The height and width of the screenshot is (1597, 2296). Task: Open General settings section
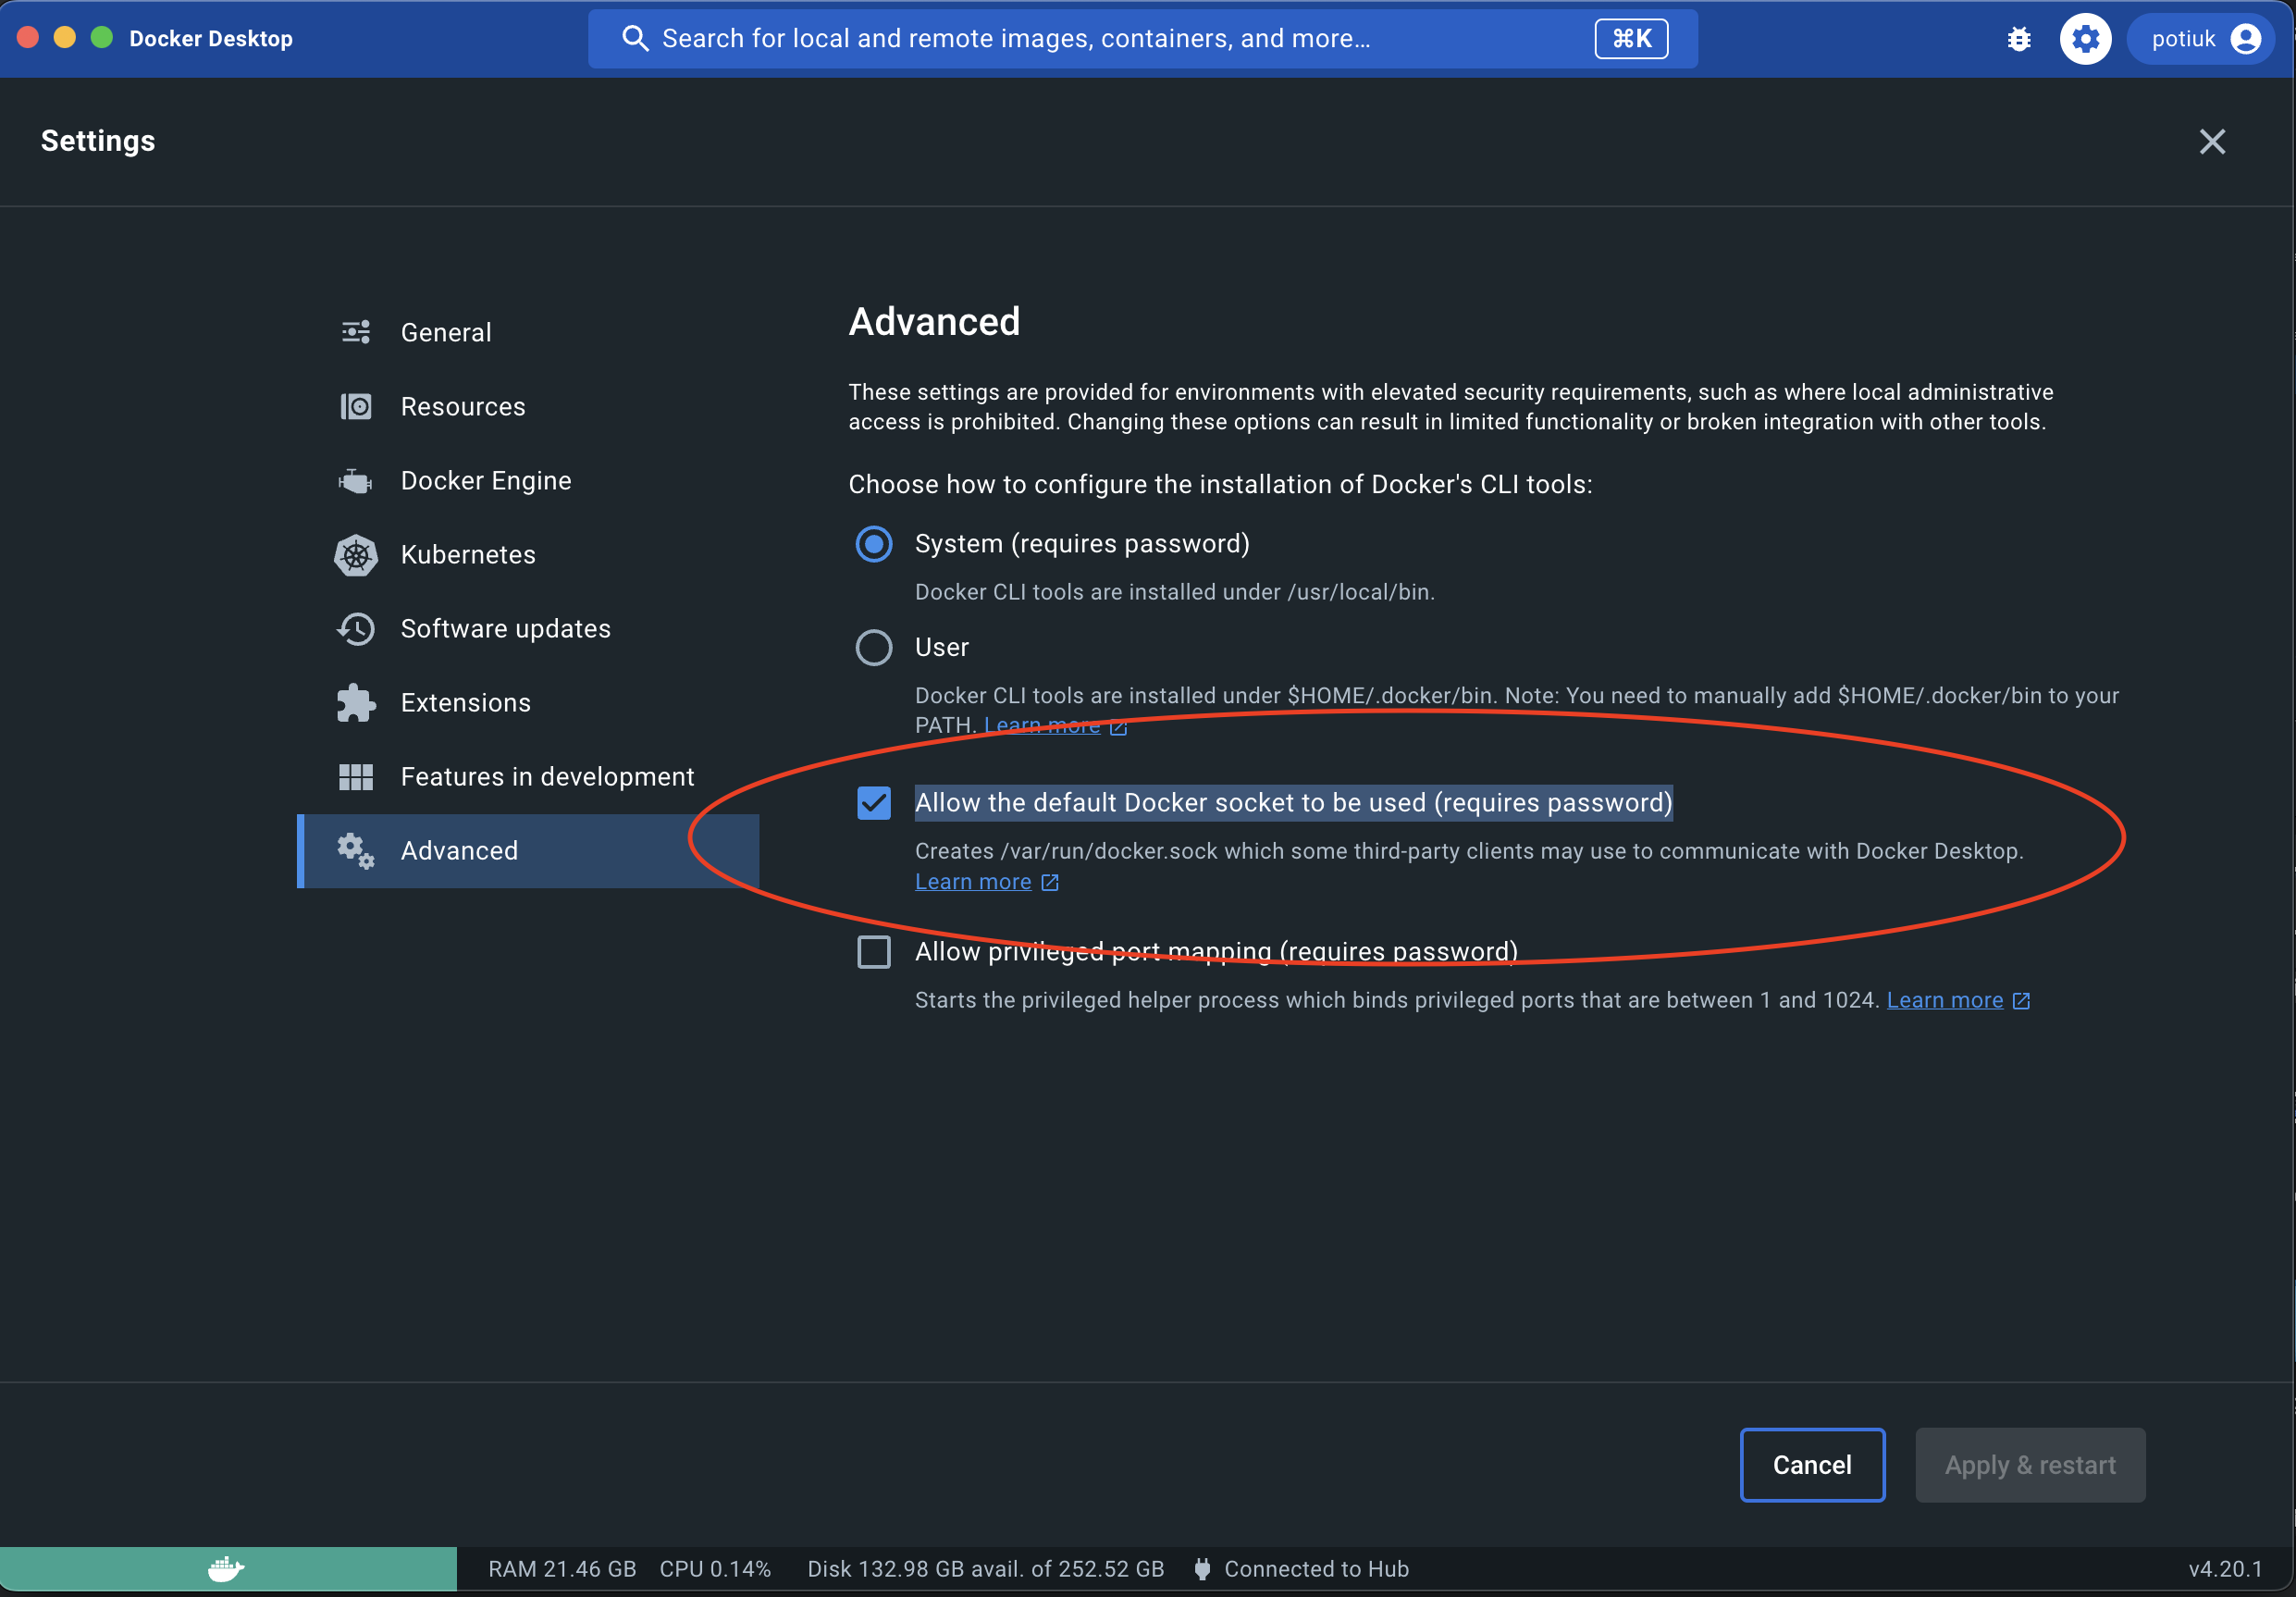(x=445, y=331)
